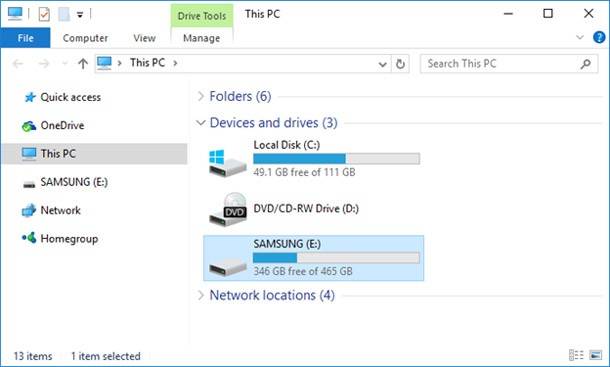
Task: Expand the Network locations (4) group
Action: (x=201, y=295)
